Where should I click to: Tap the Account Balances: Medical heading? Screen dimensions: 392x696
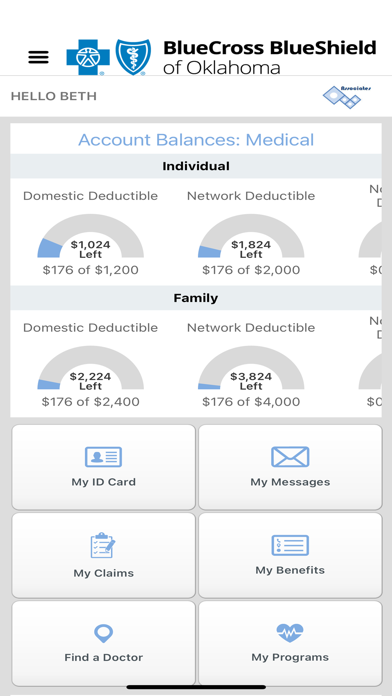[x=196, y=140]
